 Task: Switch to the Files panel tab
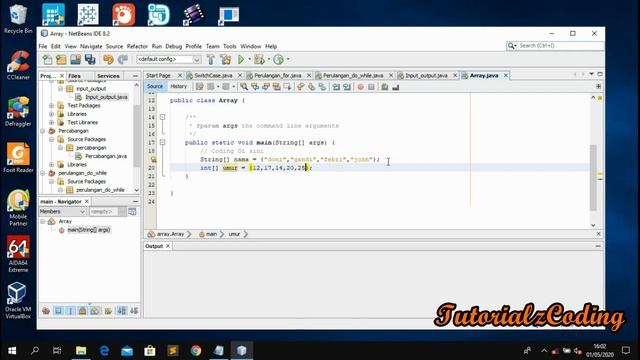coord(74,76)
